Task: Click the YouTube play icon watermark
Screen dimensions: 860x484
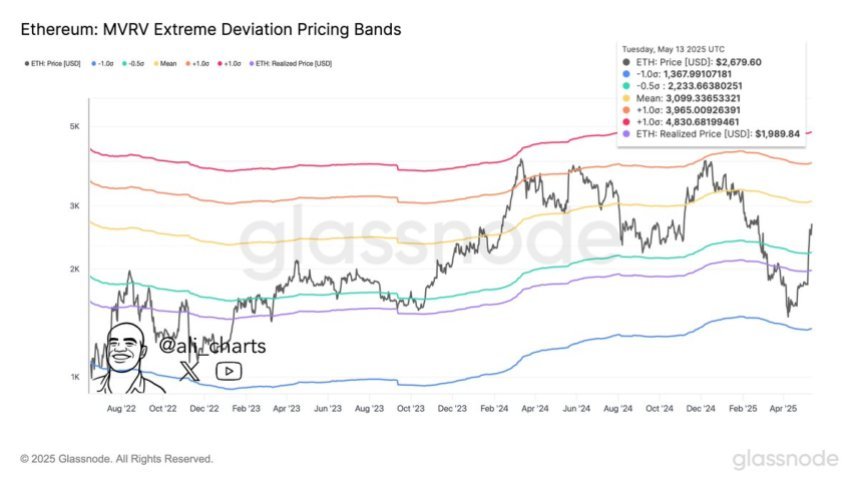Action: [228, 371]
